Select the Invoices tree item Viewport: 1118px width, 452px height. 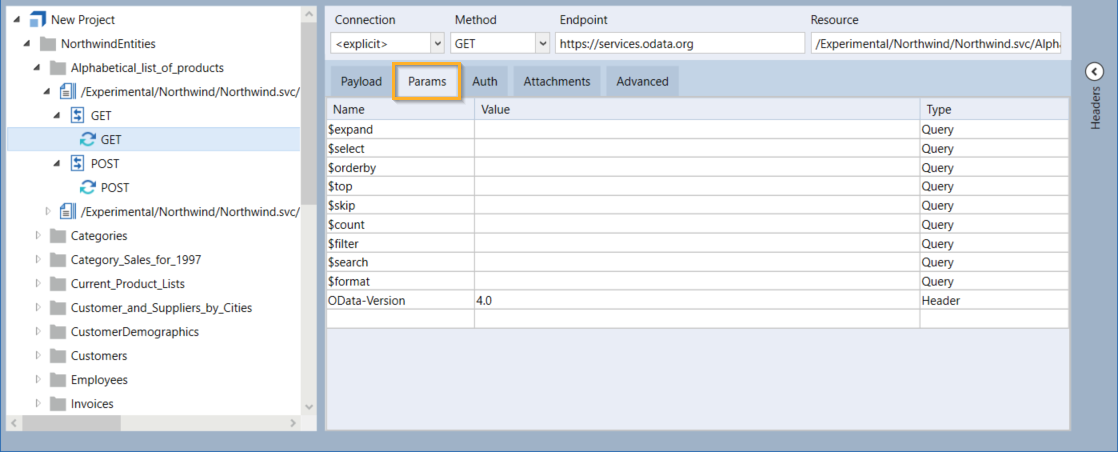pyautogui.click(x=92, y=404)
